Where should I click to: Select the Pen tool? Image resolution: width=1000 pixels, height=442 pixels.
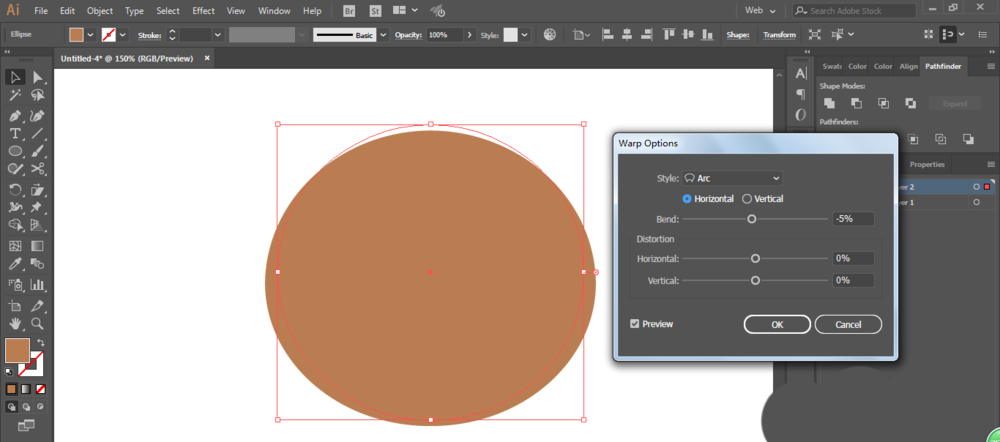coord(15,116)
